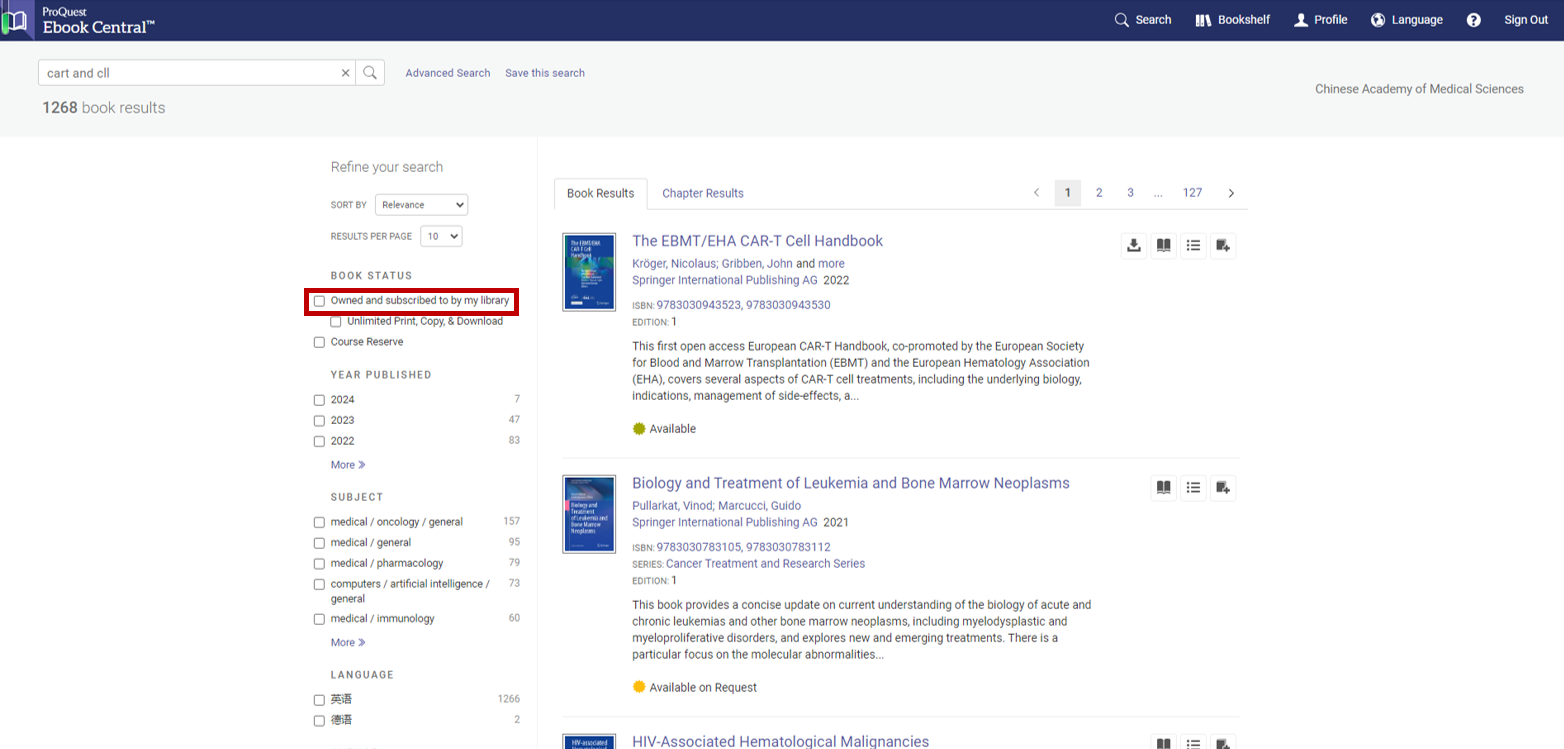Read online icon for CAR-T Cell Handbook
The image size is (1564, 749).
[x=1163, y=246]
